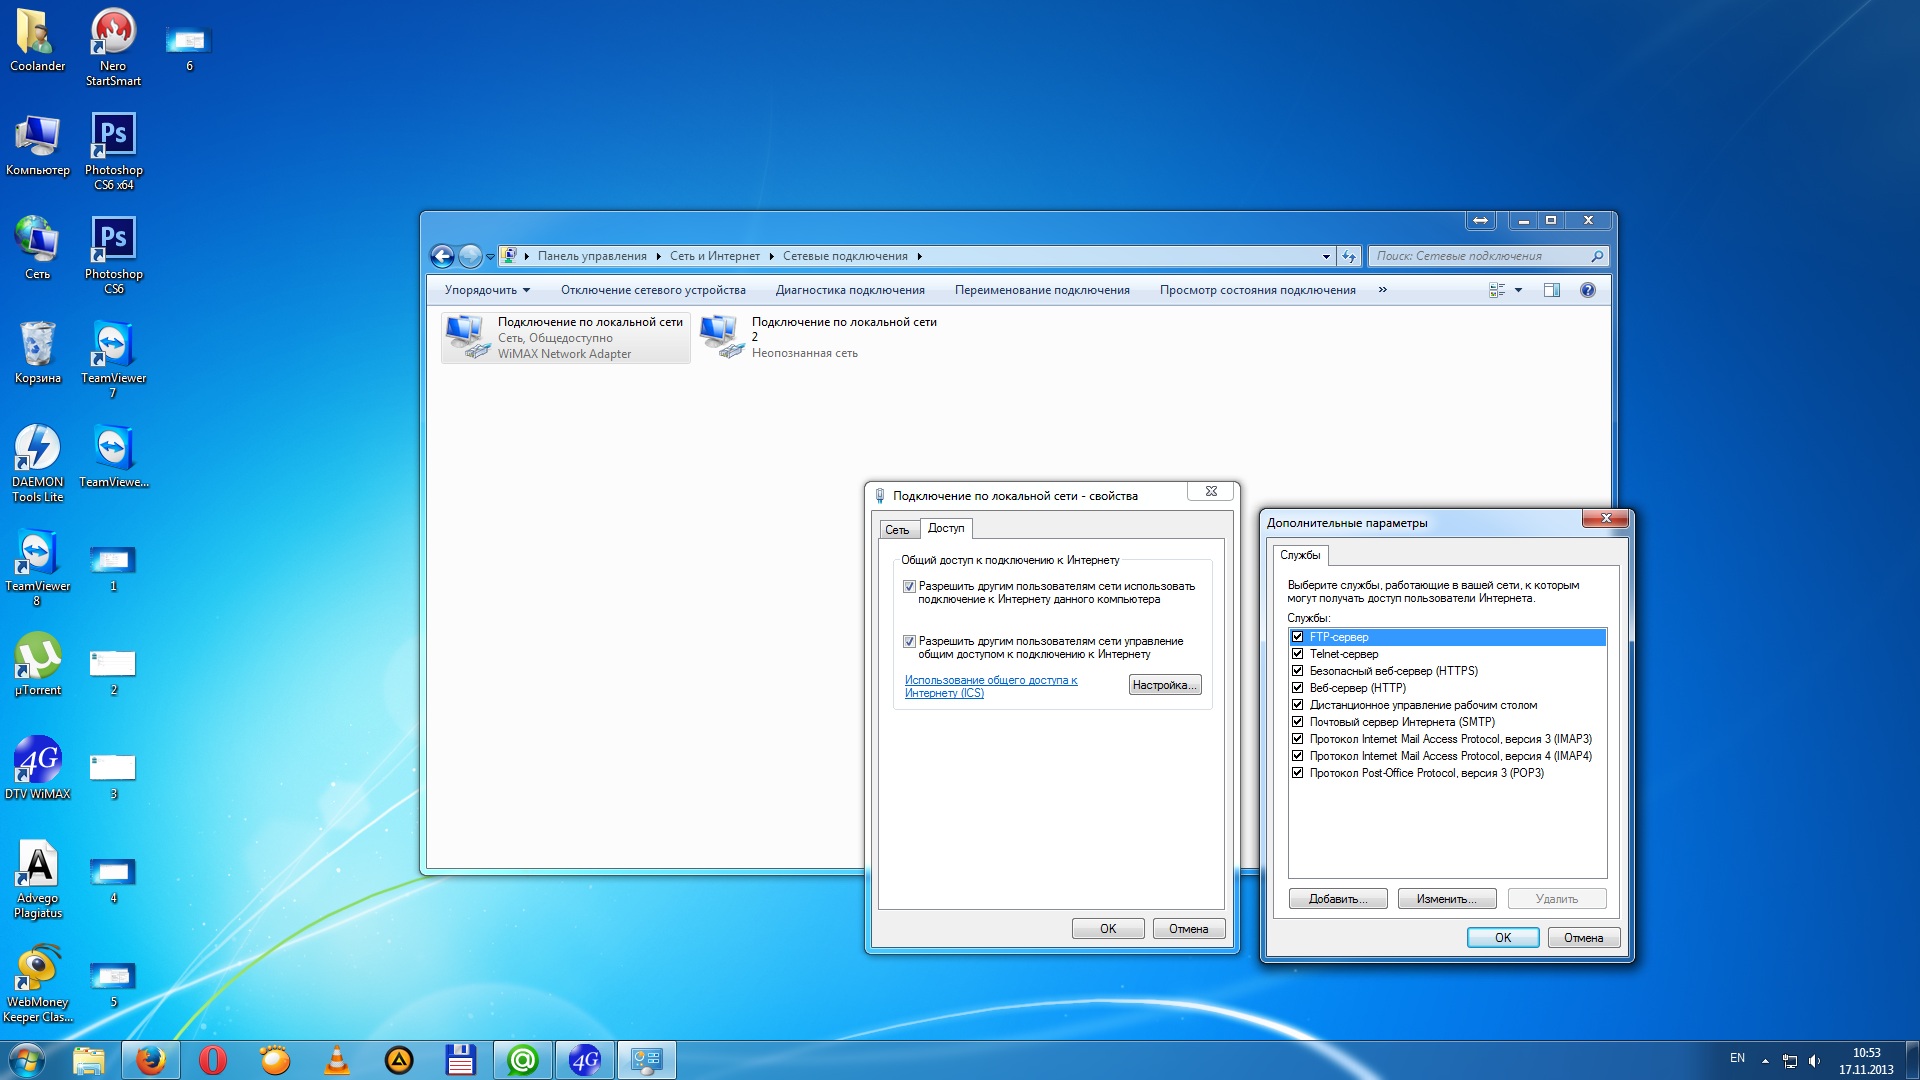
Task: Toggle Telnet-сервер service checkbox
Action: point(1297,654)
